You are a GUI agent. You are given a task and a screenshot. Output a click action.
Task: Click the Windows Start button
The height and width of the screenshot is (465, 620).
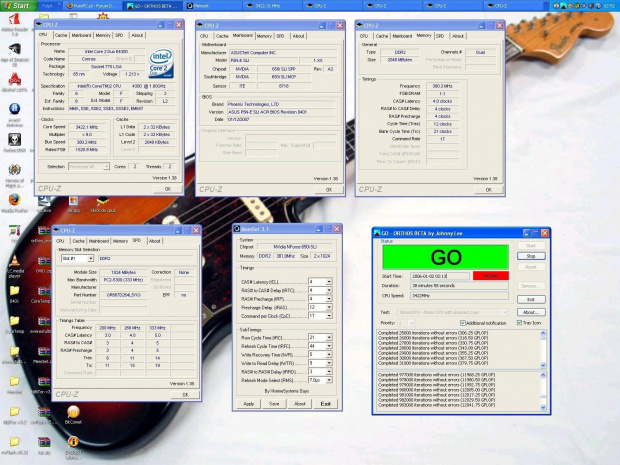point(18,6)
